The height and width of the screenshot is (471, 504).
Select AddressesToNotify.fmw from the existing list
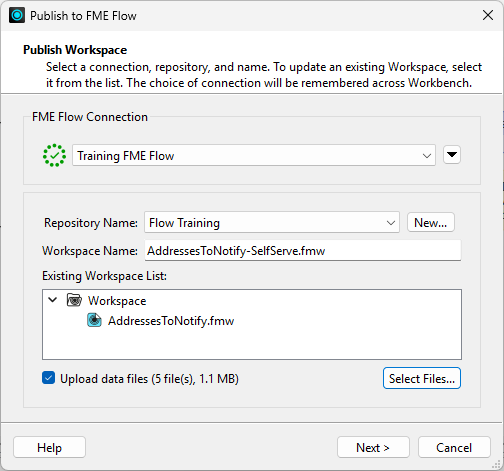[x=171, y=321]
